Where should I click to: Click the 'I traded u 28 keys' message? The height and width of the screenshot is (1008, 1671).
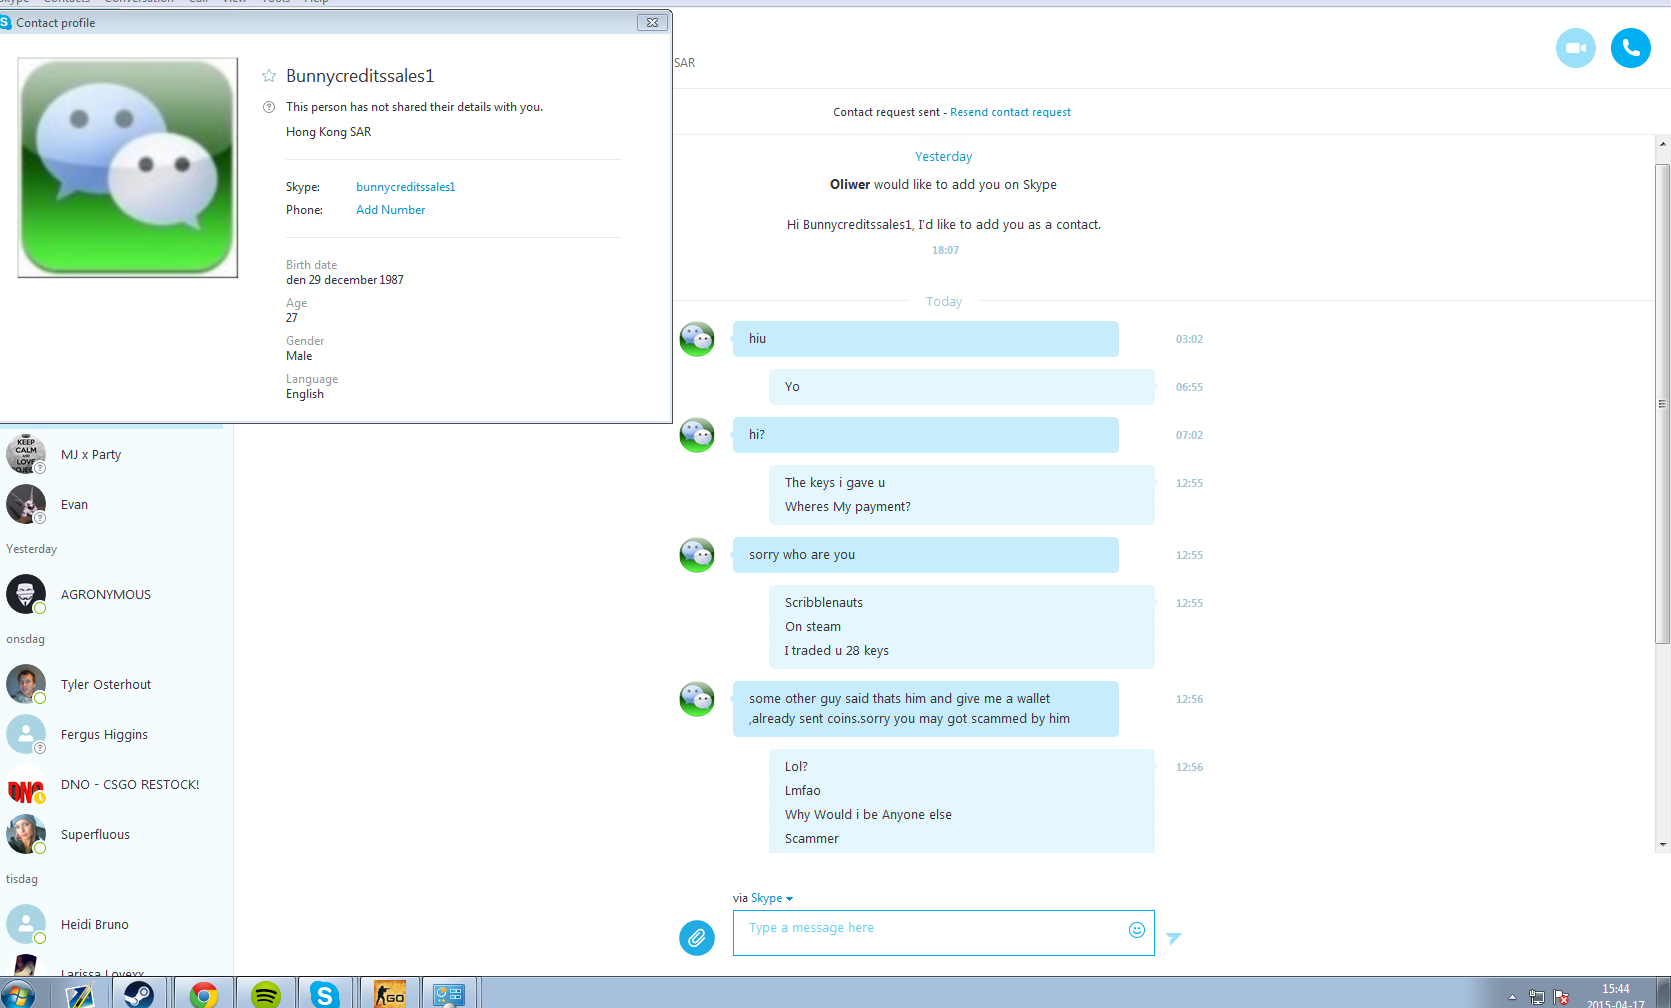[x=837, y=651]
